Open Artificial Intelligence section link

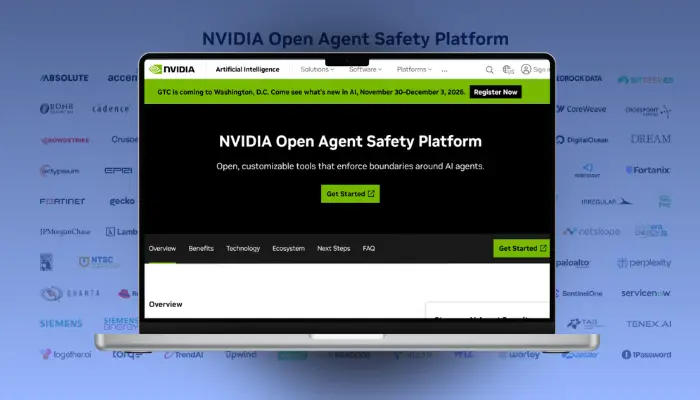coord(247,69)
